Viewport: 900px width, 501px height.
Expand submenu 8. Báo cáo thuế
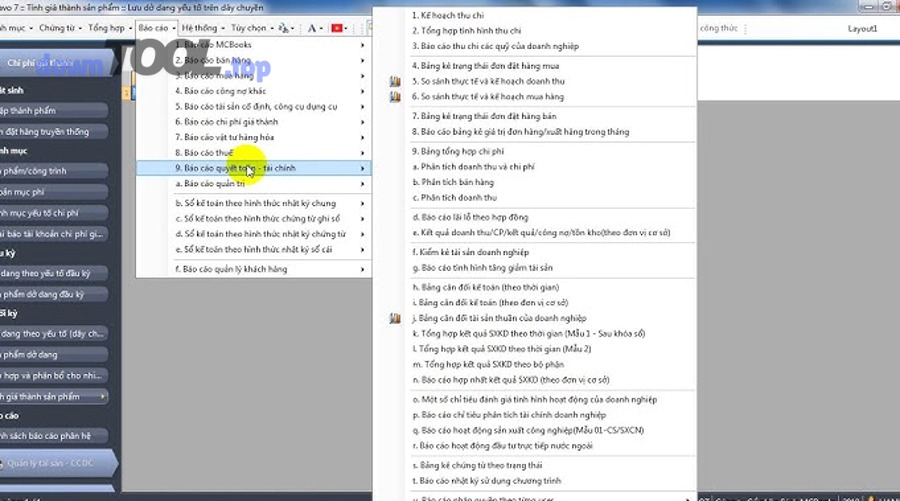click(x=254, y=153)
